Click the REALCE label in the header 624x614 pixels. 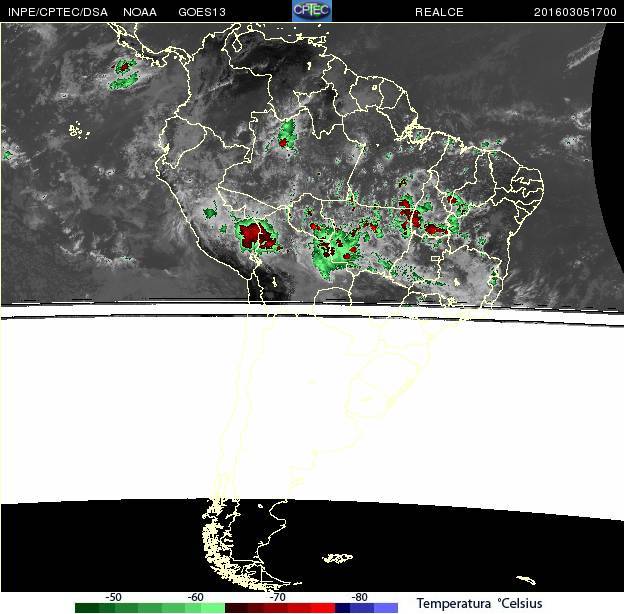point(439,12)
